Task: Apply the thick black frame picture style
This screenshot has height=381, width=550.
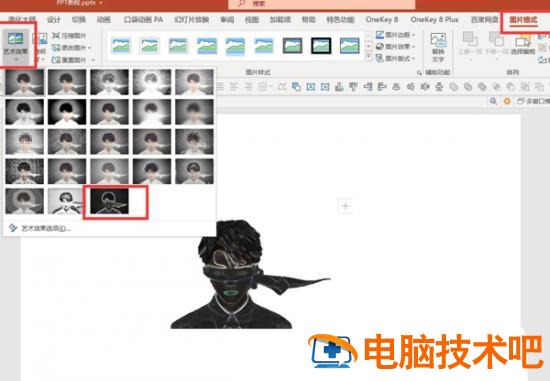Action: point(321,46)
